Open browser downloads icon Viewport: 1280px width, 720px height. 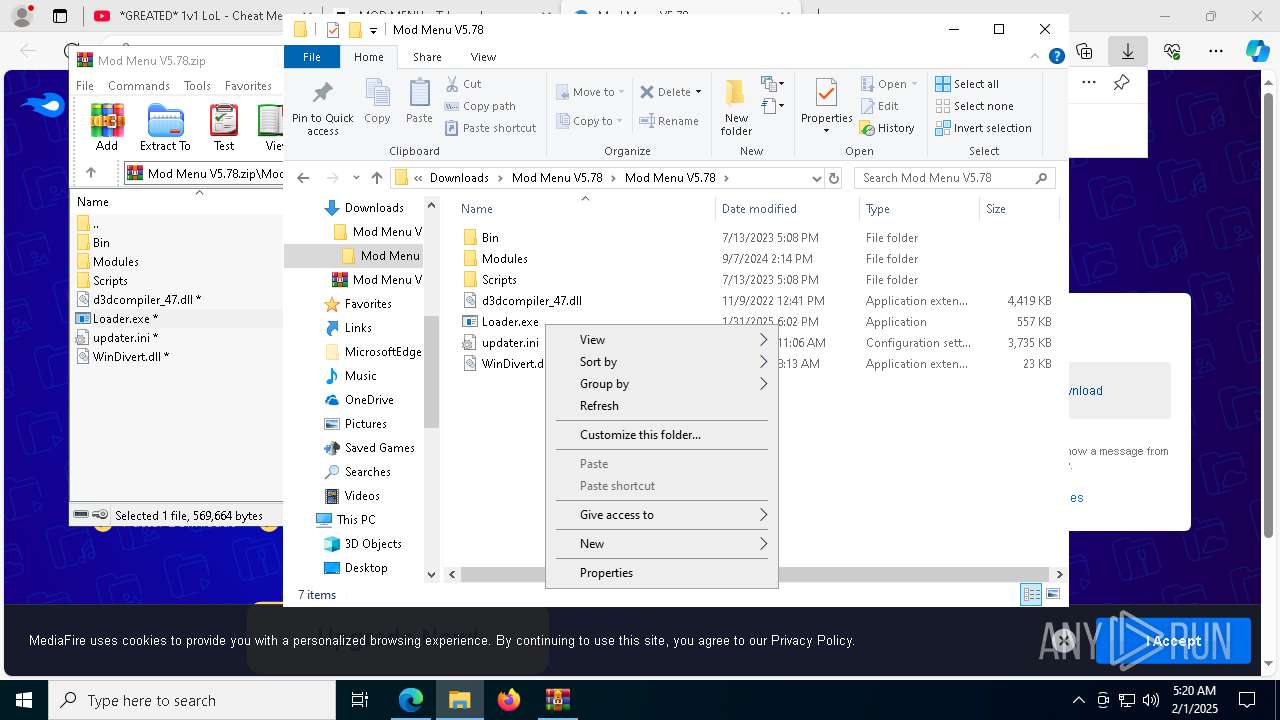pyautogui.click(x=1127, y=51)
